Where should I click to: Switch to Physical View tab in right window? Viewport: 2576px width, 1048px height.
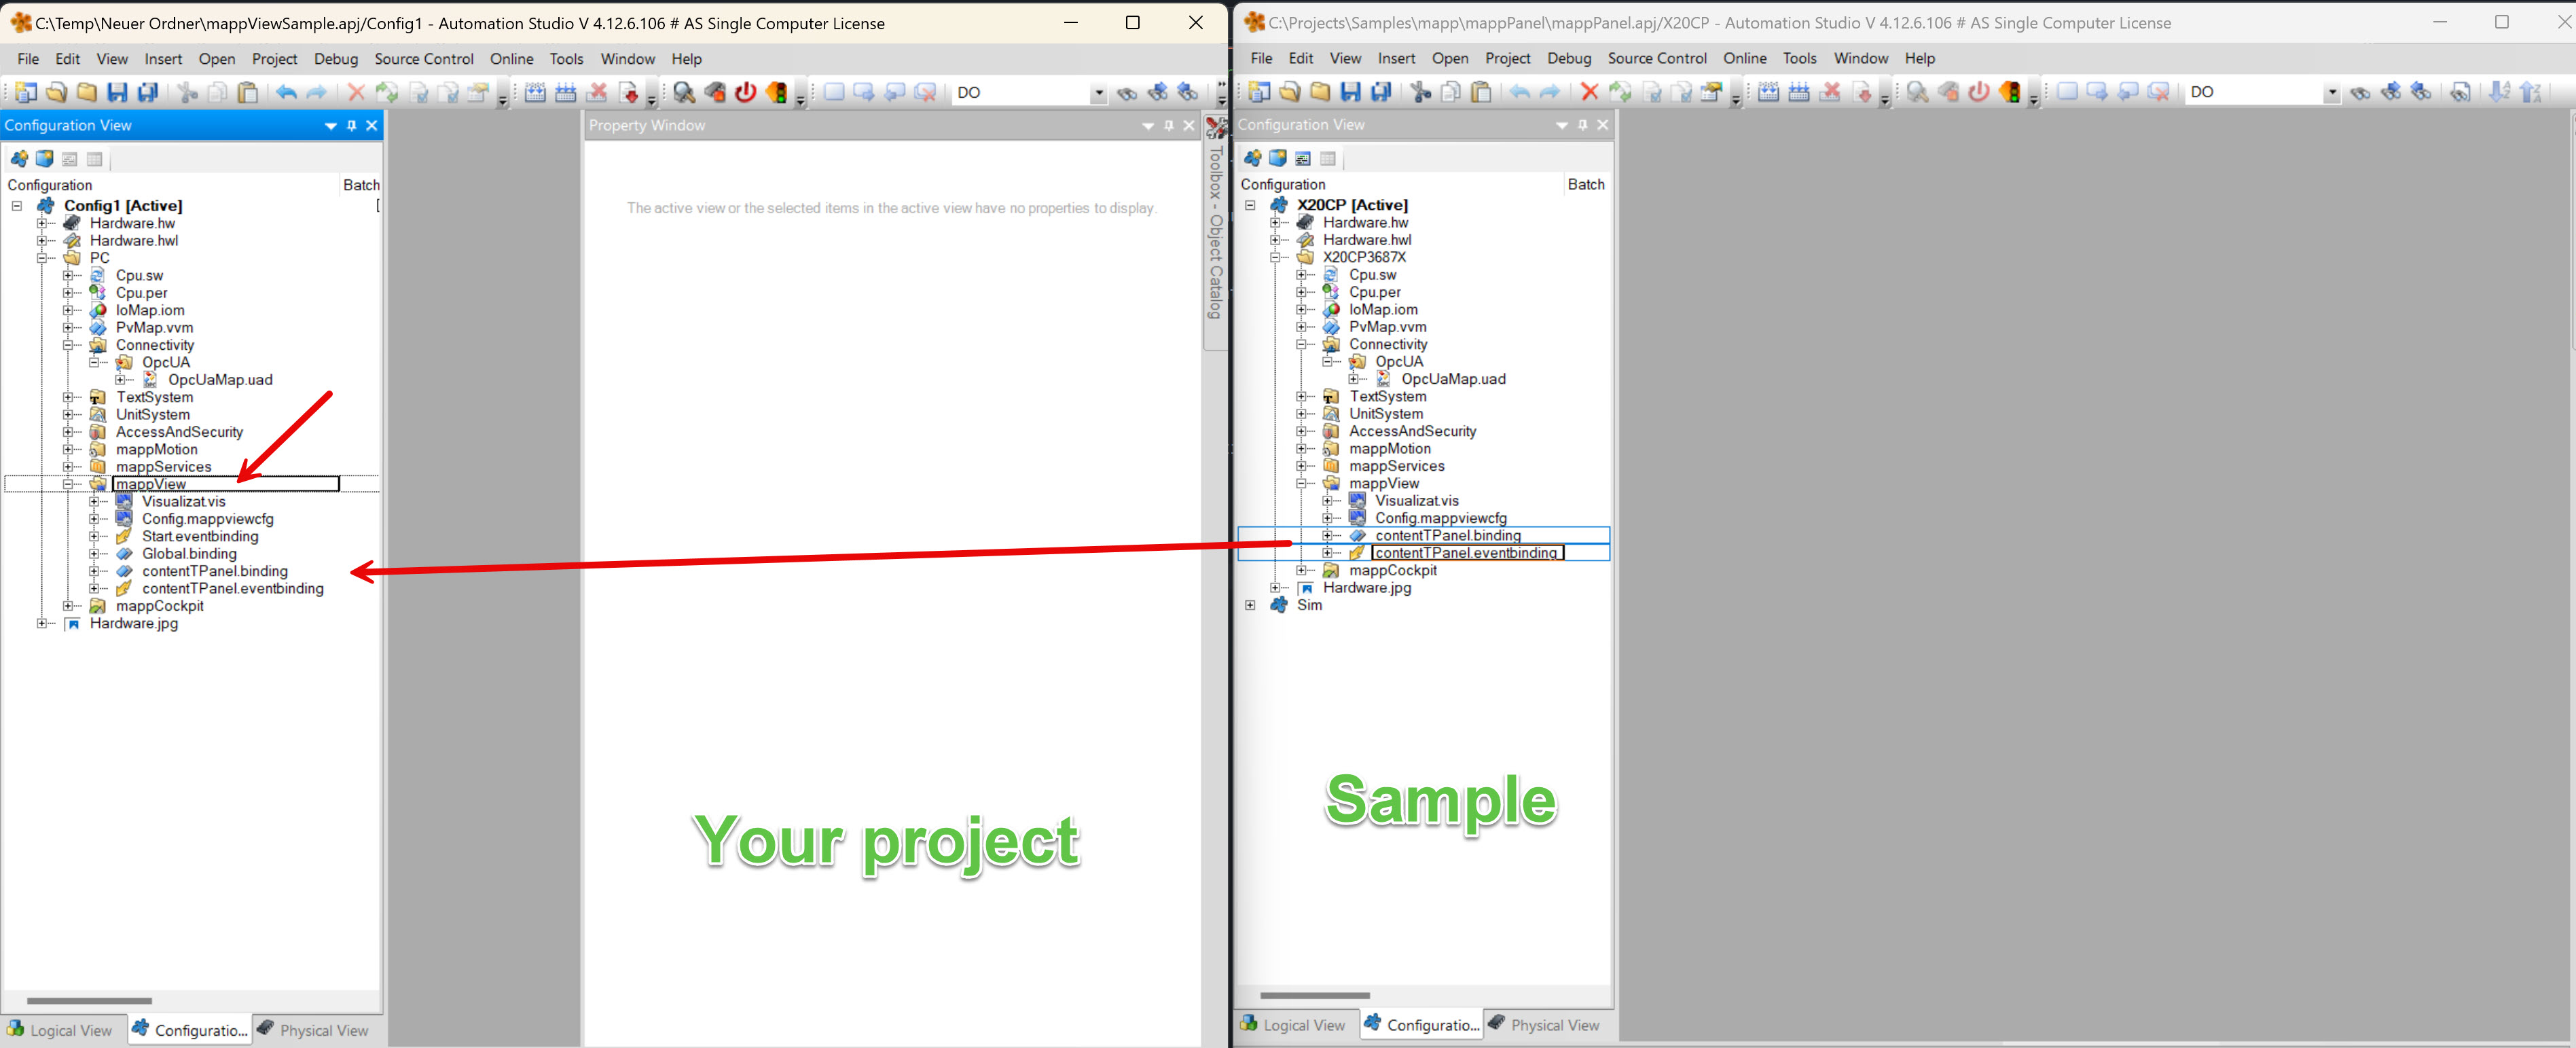tap(1543, 1025)
